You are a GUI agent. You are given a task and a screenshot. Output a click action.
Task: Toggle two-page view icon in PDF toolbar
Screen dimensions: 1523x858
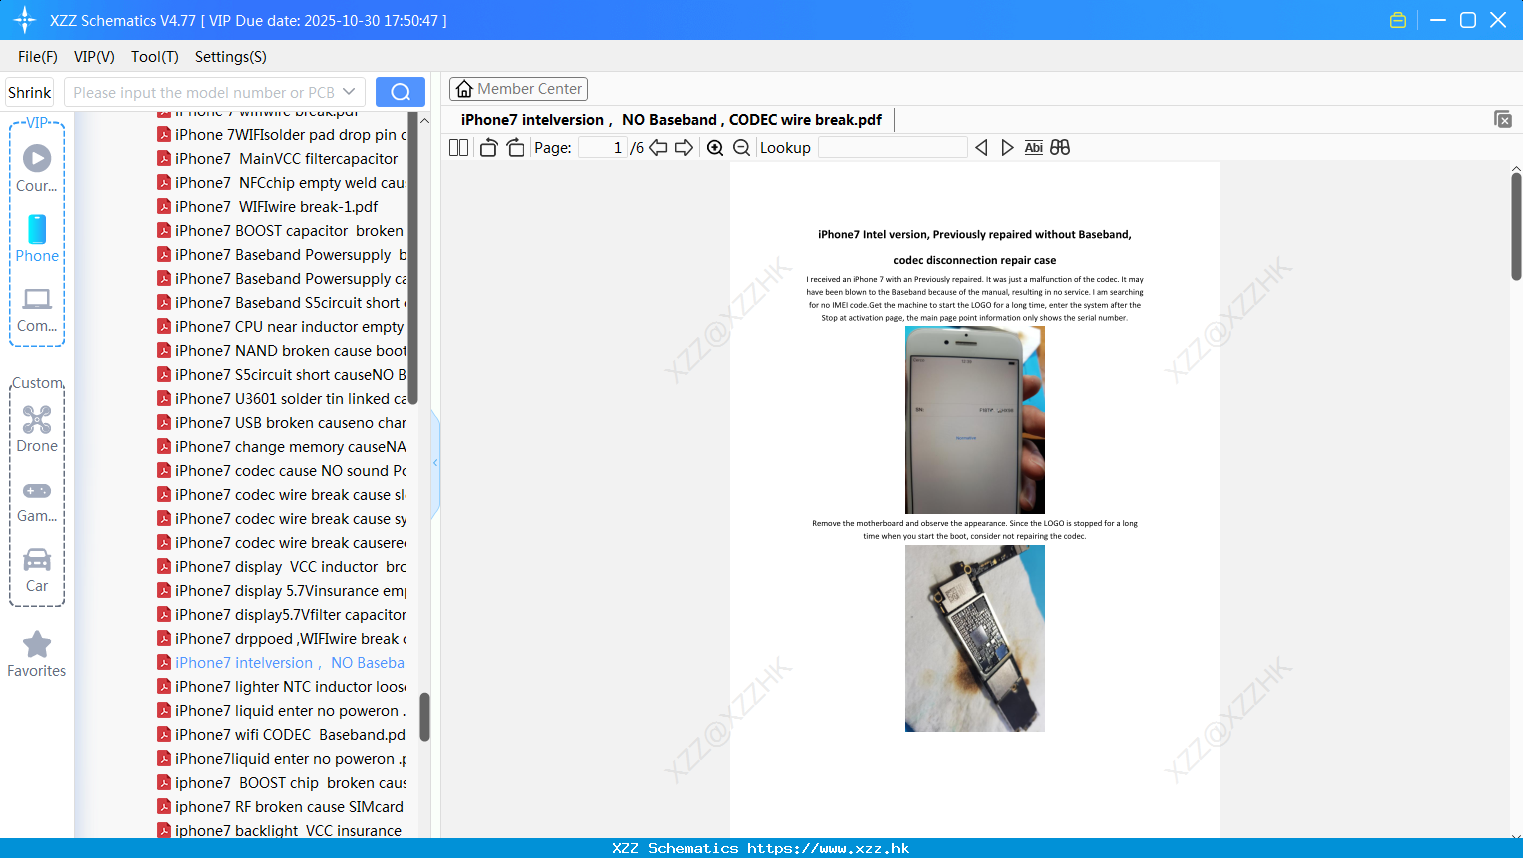[x=458, y=147]
